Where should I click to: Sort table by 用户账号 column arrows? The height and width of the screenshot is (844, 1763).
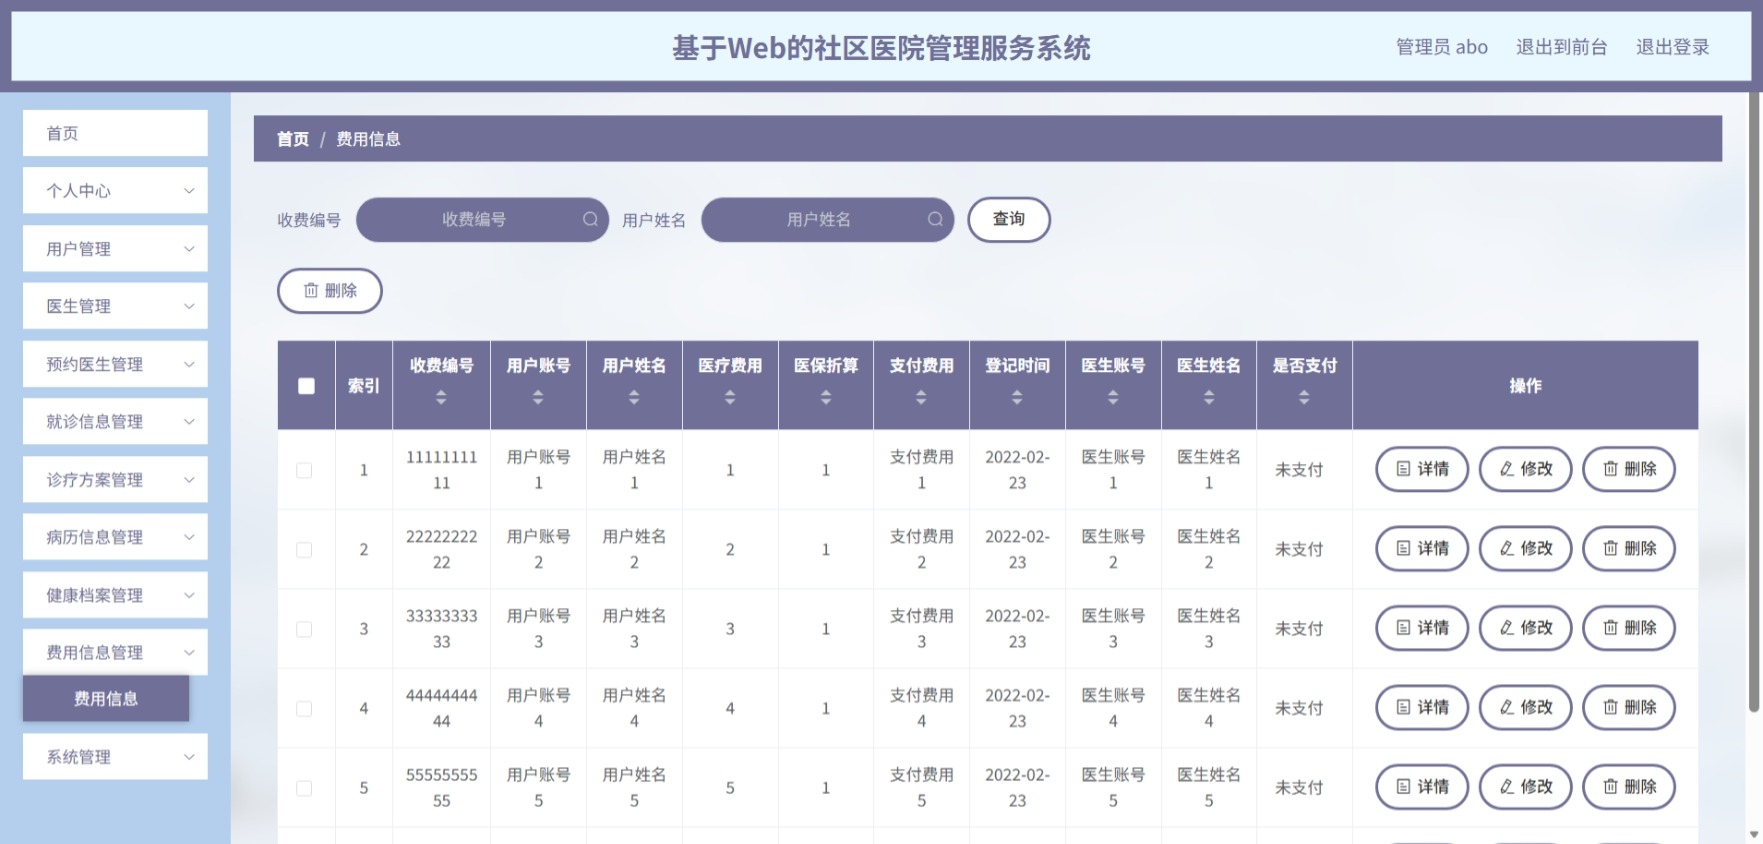[x=538, y=397]
